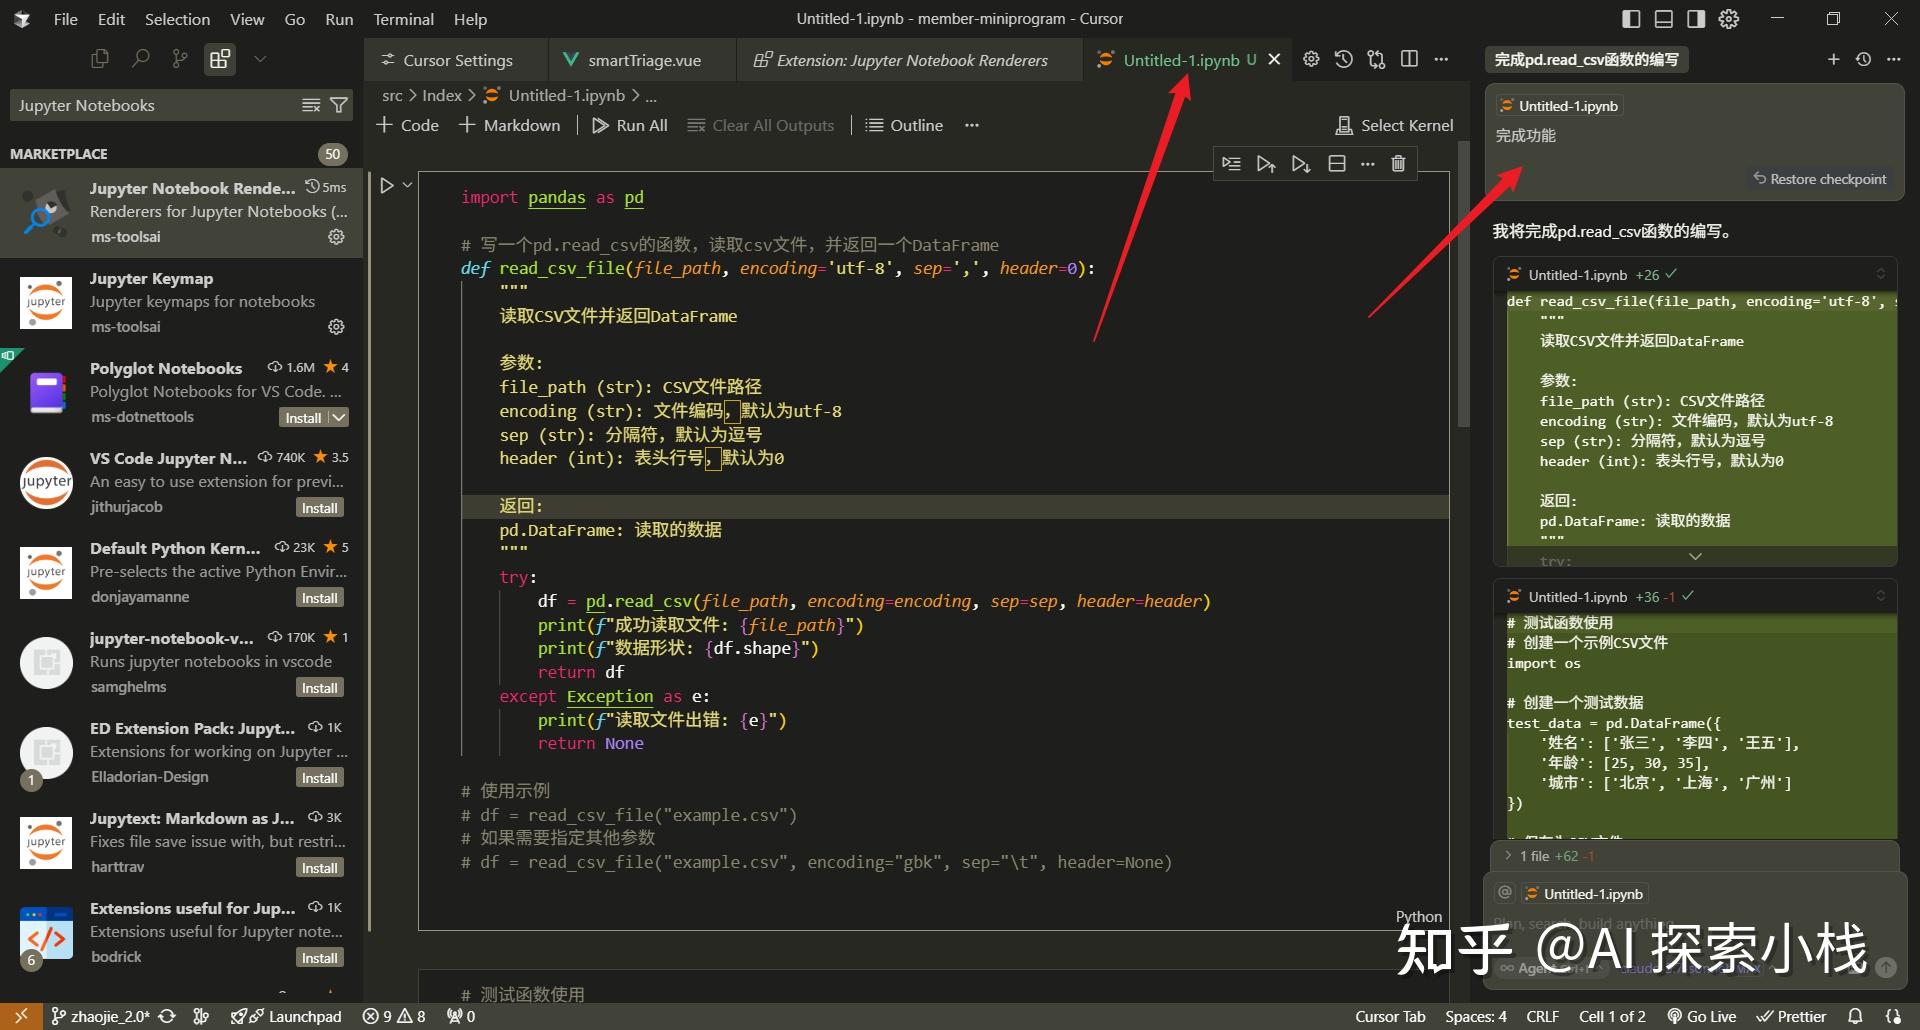Toggle the extensions filter funnel
This screenshot has width=1920, height=1030.
339,105
